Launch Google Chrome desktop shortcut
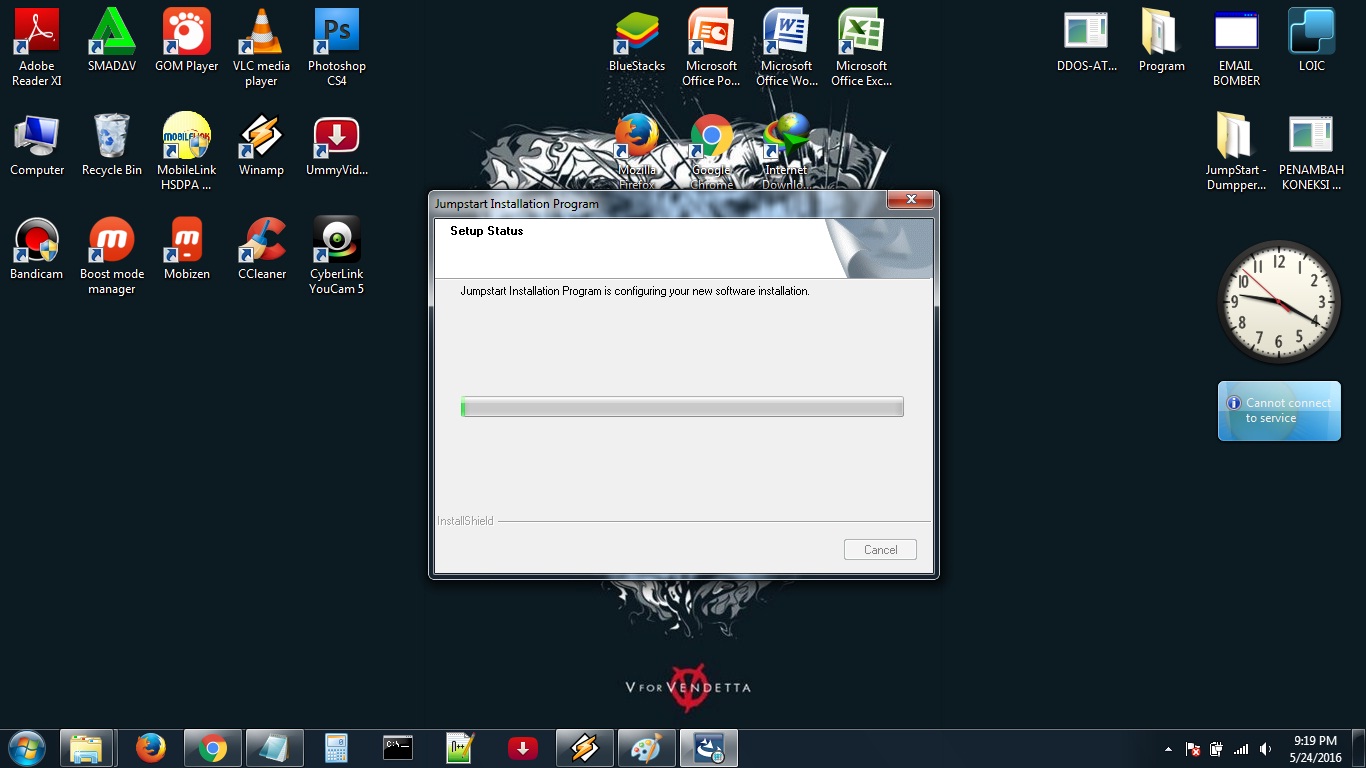1366x768 pixels. click(x=712, y=150)
